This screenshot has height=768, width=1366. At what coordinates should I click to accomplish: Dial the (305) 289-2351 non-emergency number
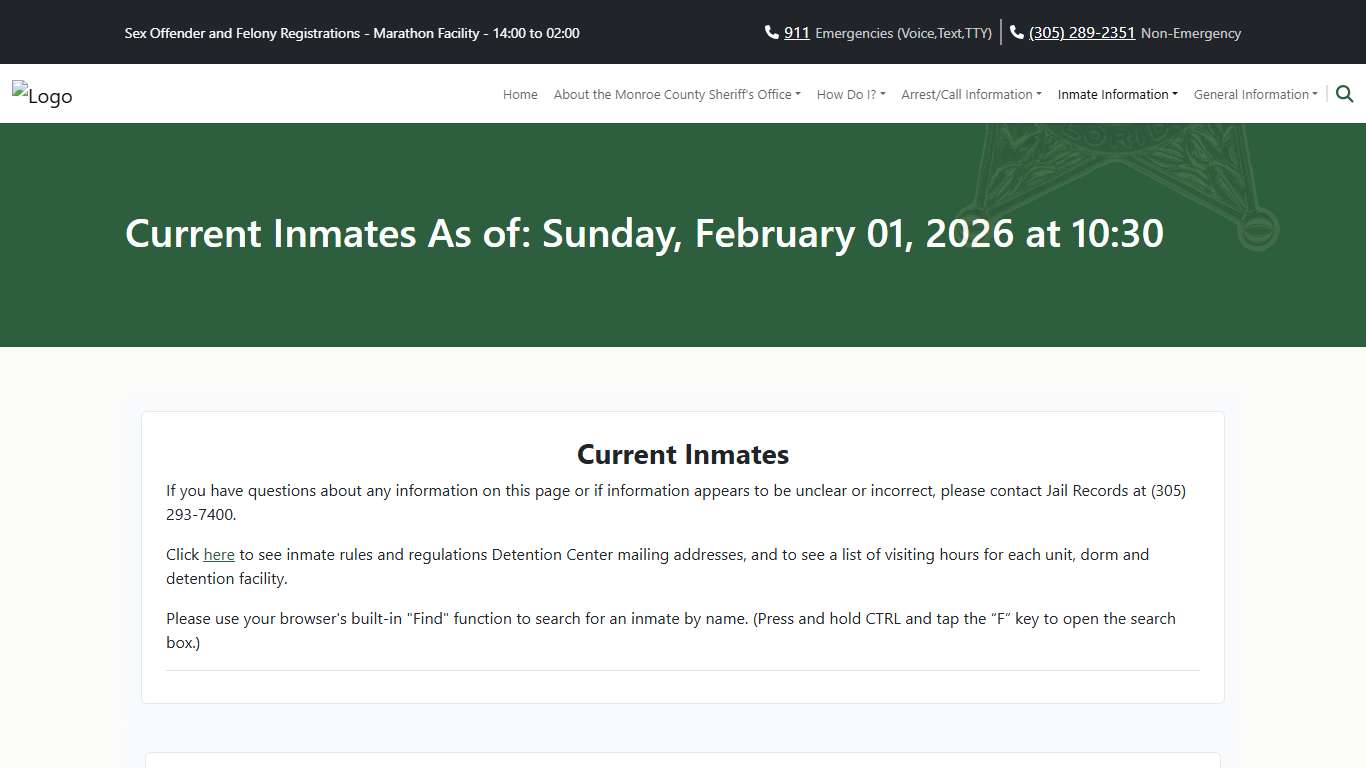coord(1081,33)
